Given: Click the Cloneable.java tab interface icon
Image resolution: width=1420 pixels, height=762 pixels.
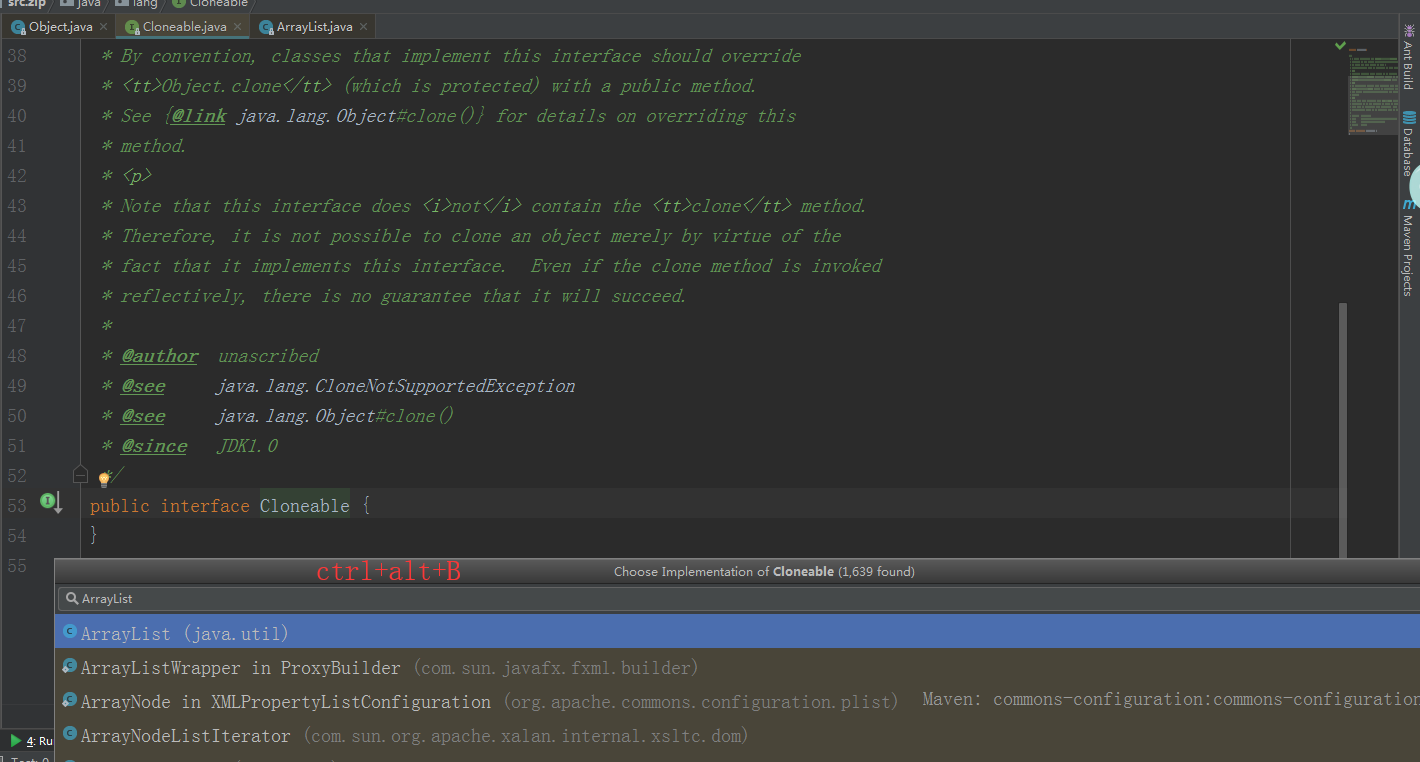Looking at the screenshot, I should pyautogui.click(x=132, y=27).
